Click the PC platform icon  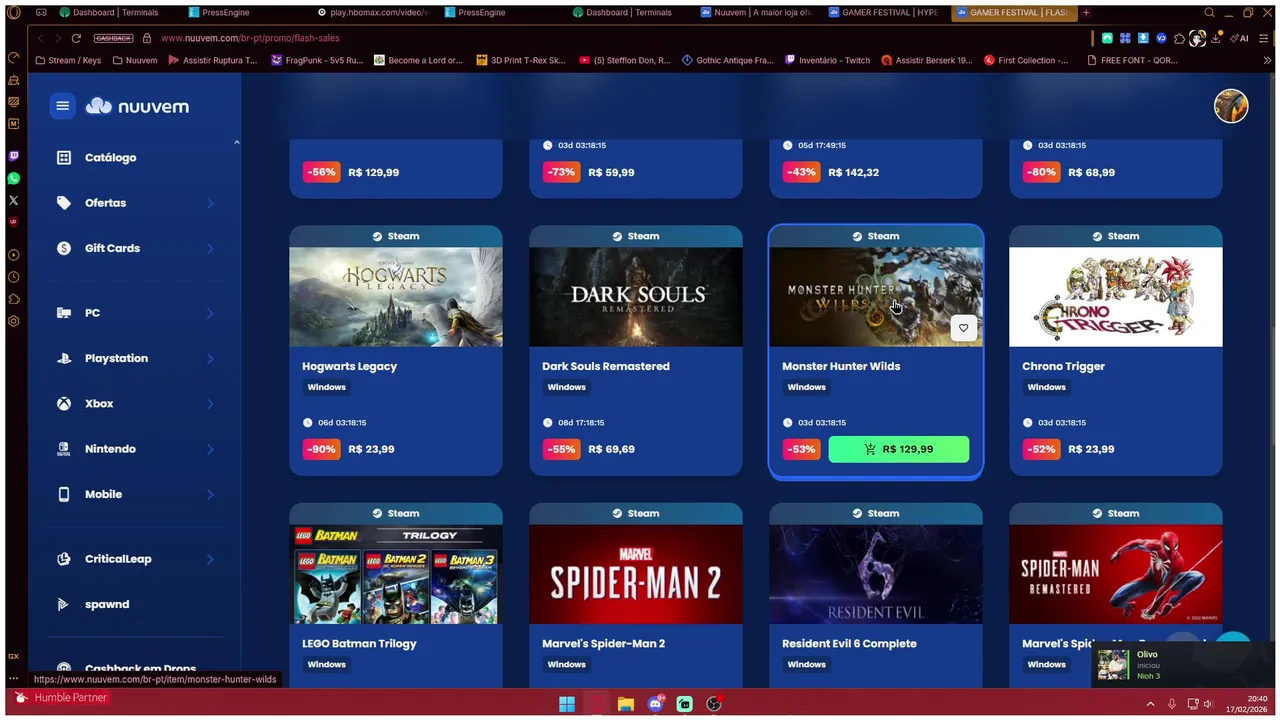click(64, 313)
